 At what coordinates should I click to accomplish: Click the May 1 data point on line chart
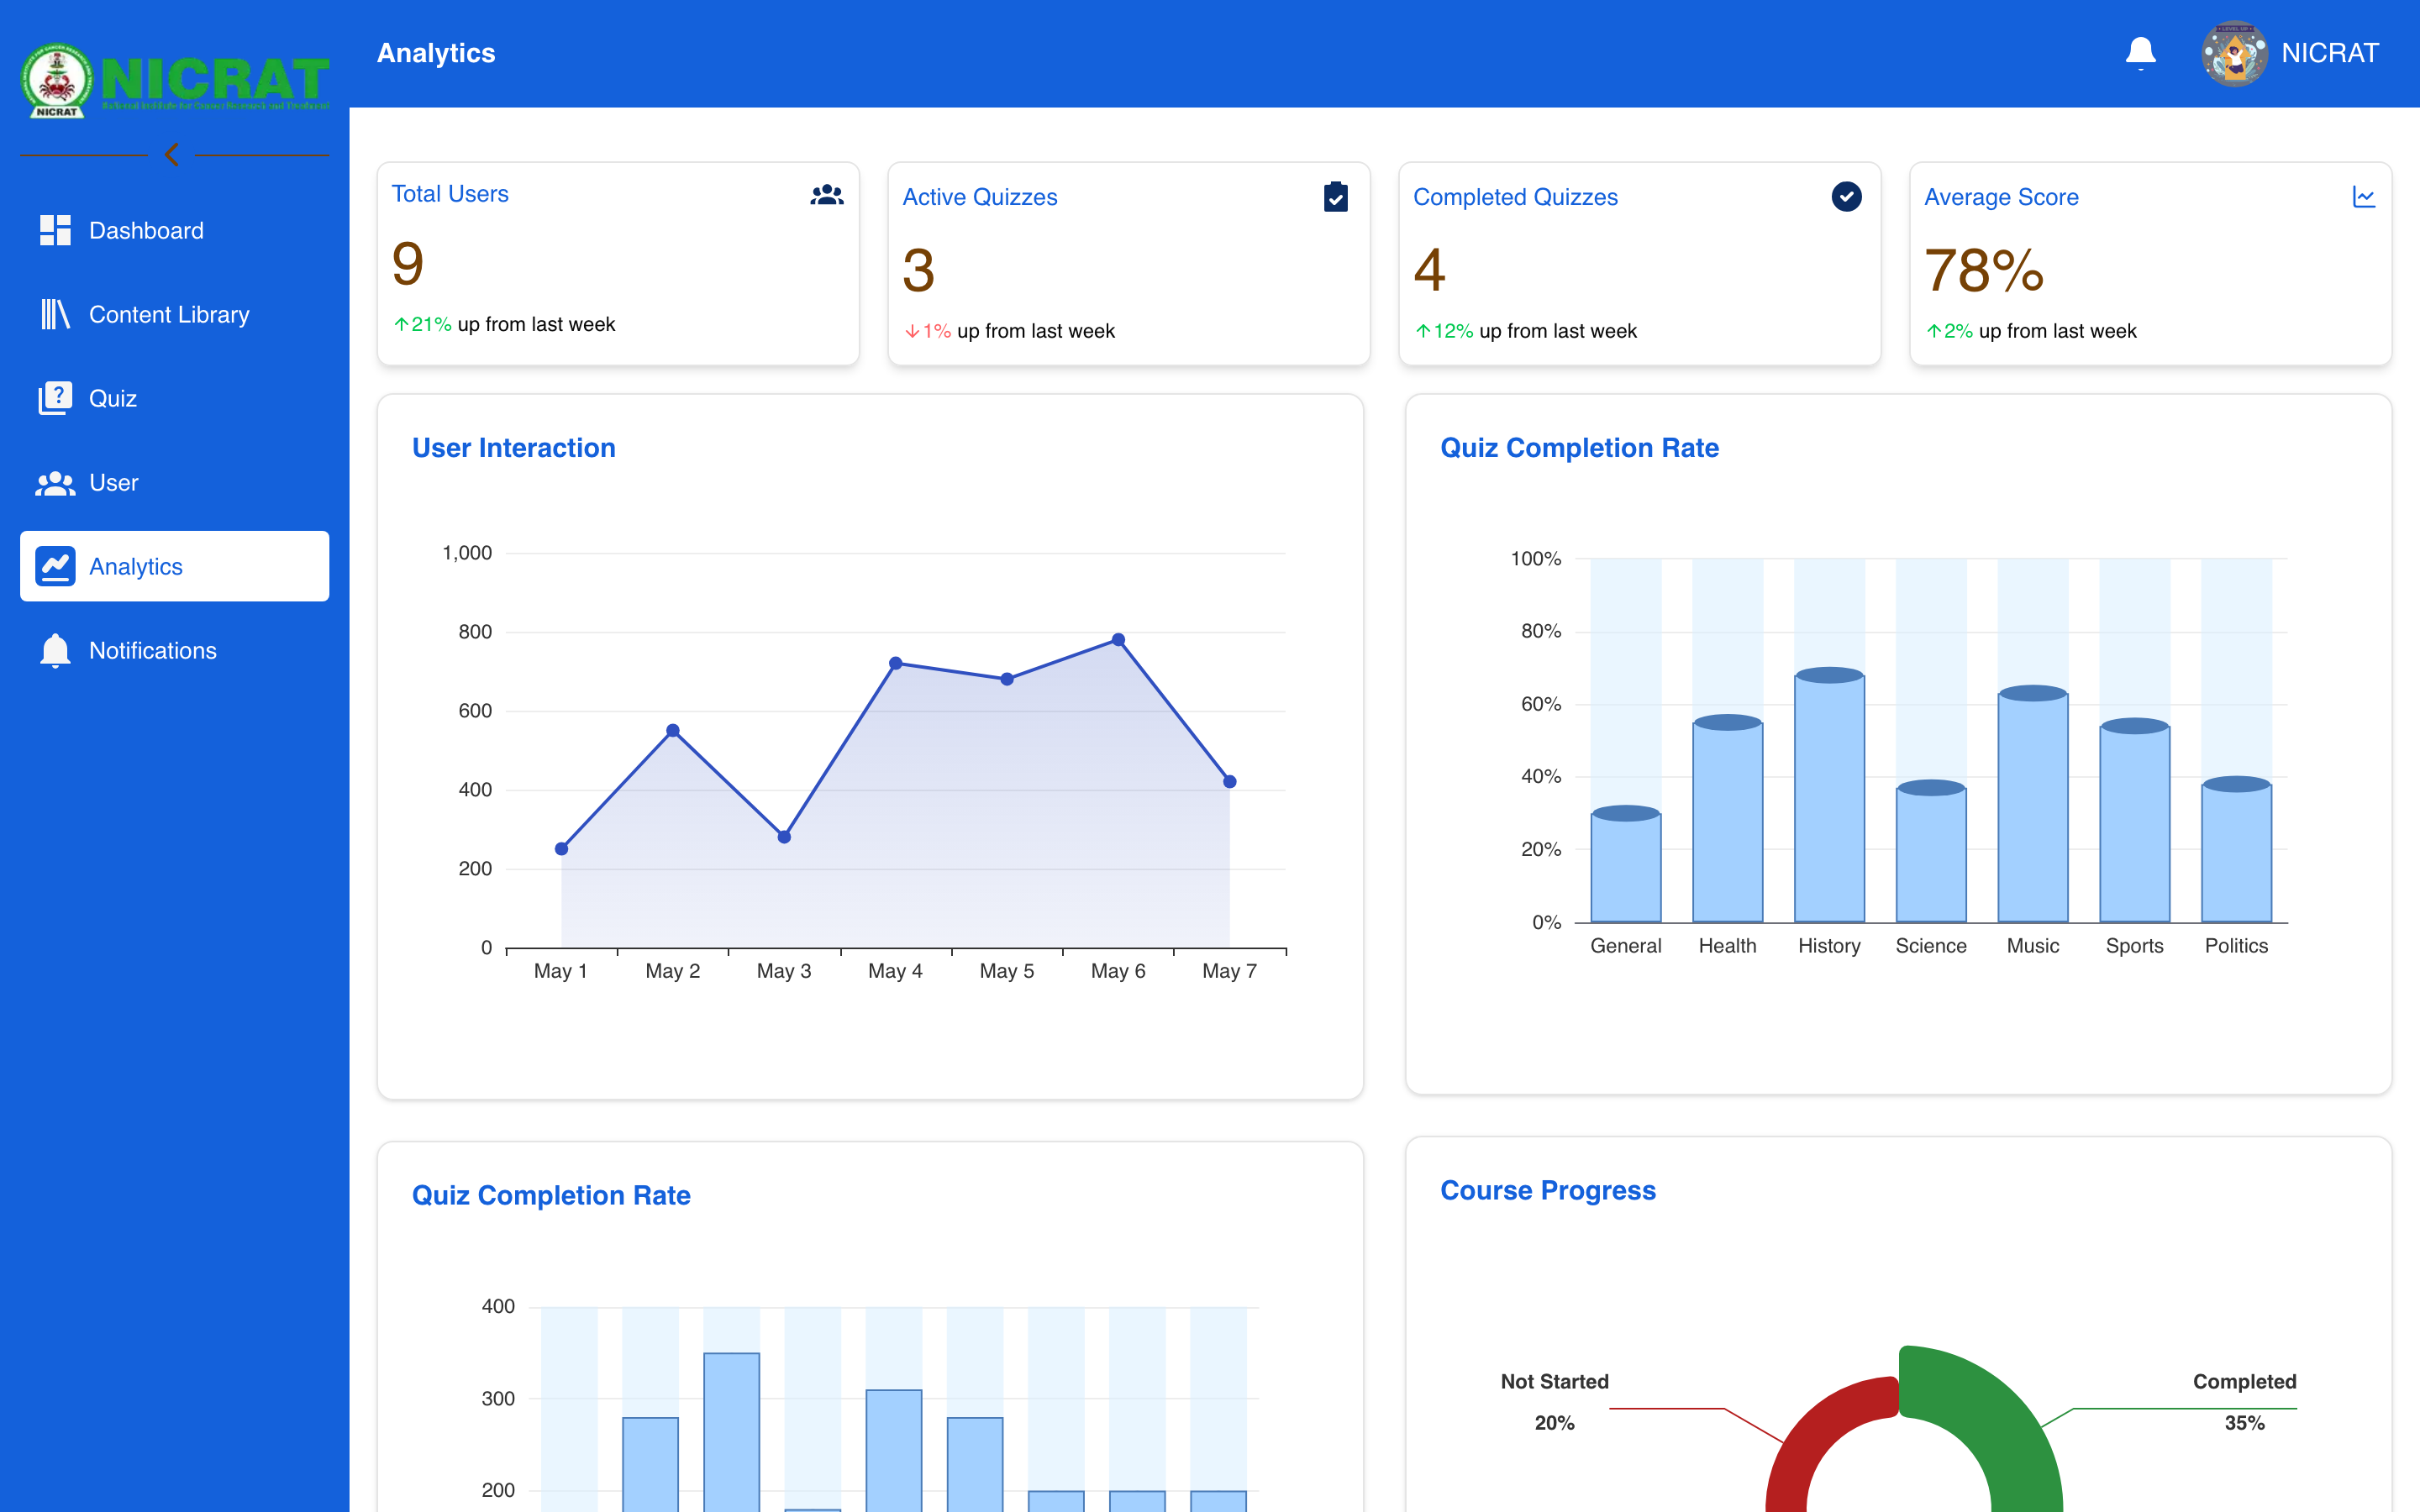pos(562,849)
